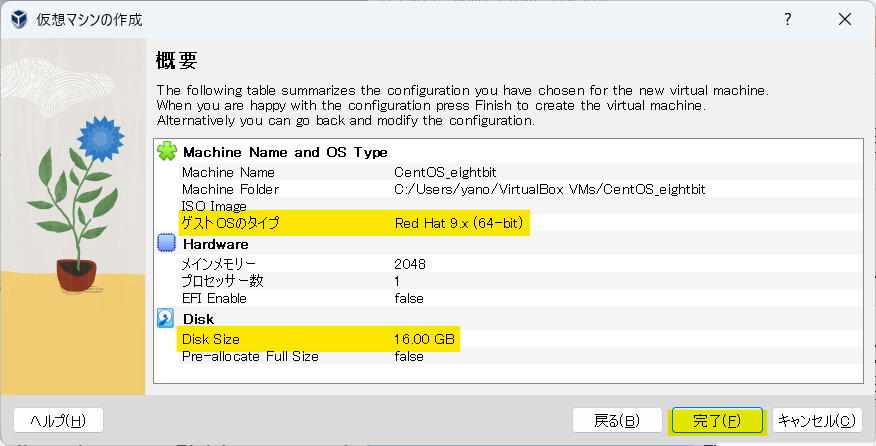Click the Red Hat 9.x (64-bit) value
876x446 pixels.
(459, 224)
